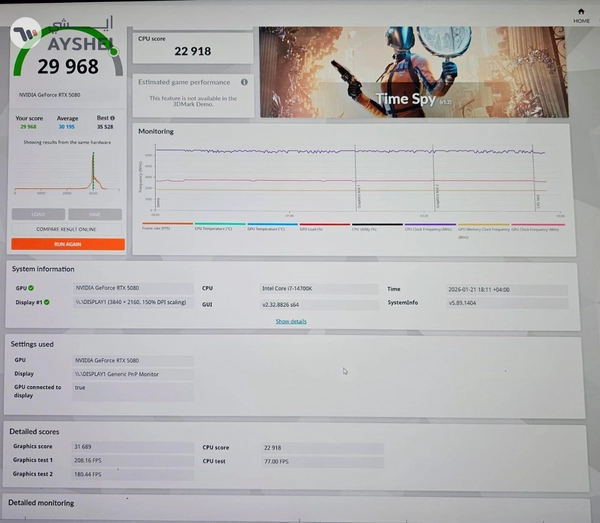
Task: Click the green check beside Display #1
Action: pyautogui.click(x=47, y=302)
